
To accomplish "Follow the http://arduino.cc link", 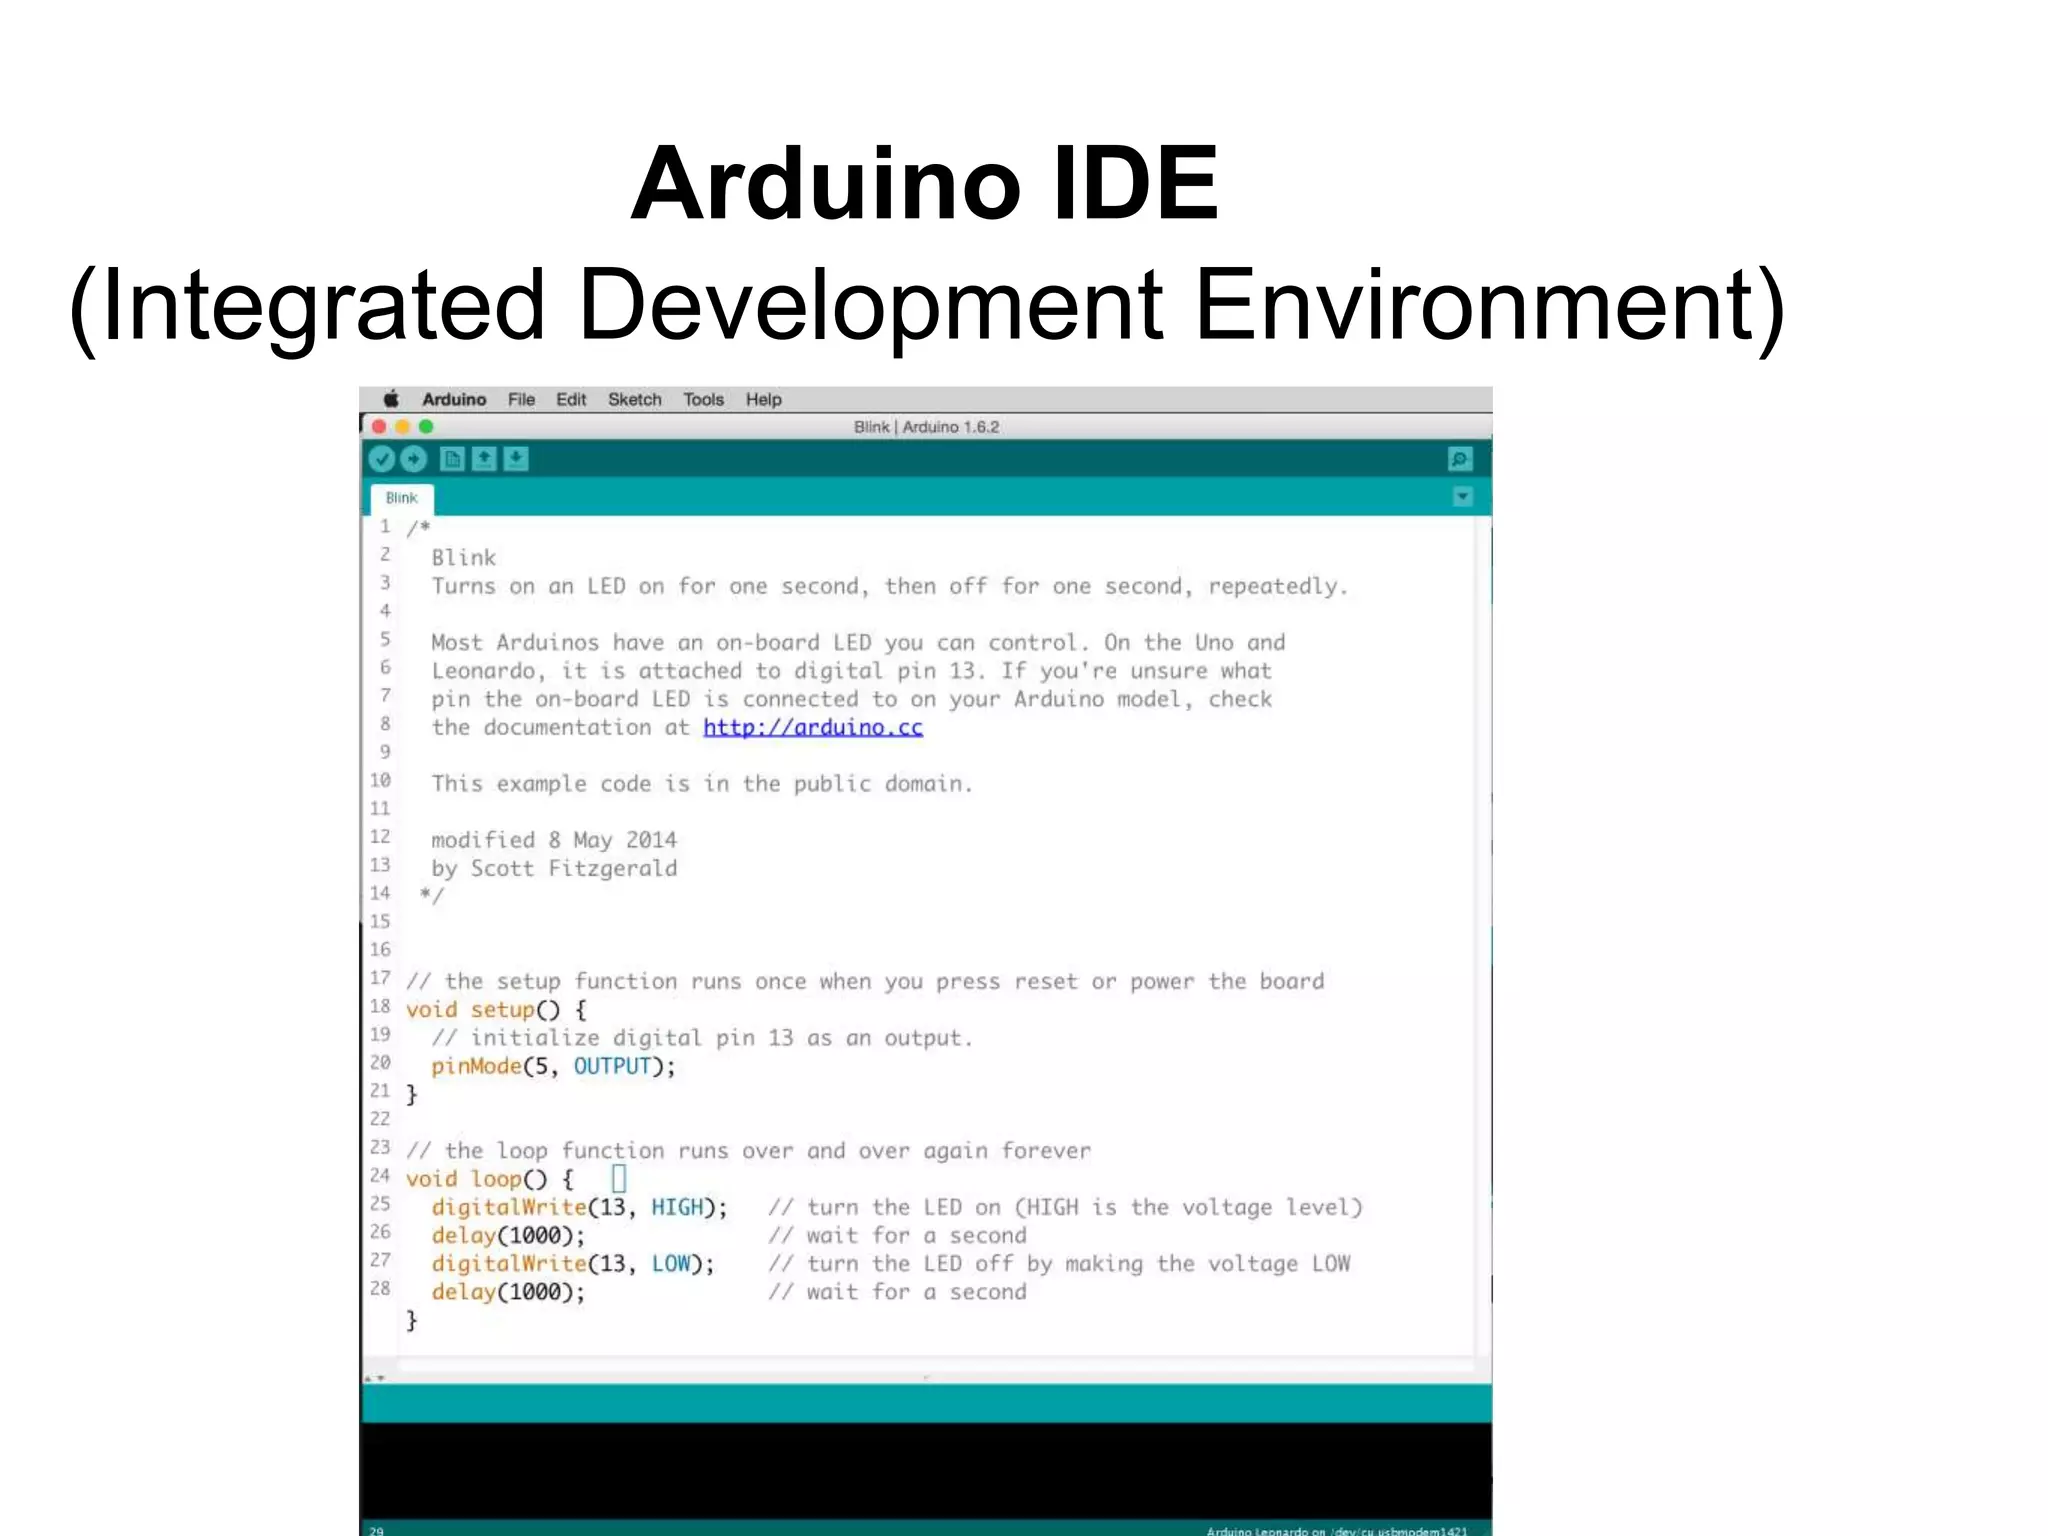I will point(812,727).
